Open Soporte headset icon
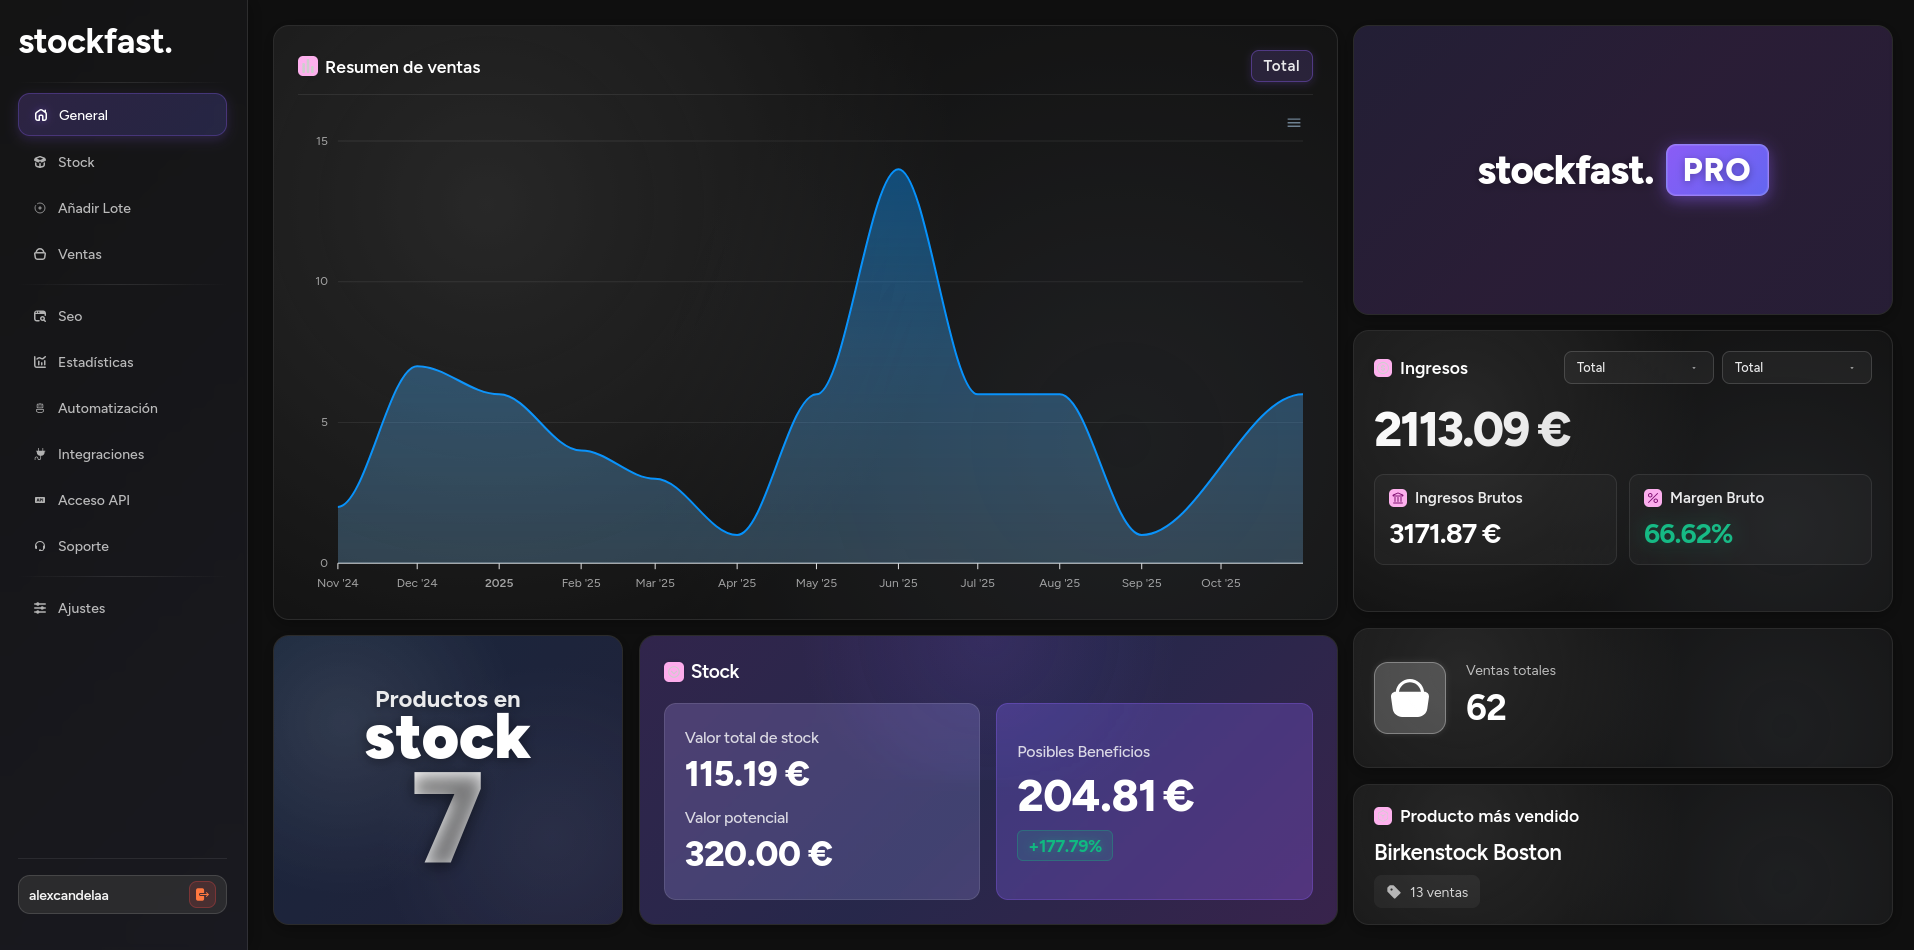The image size is (1914, 950). (x=39, y=546)
